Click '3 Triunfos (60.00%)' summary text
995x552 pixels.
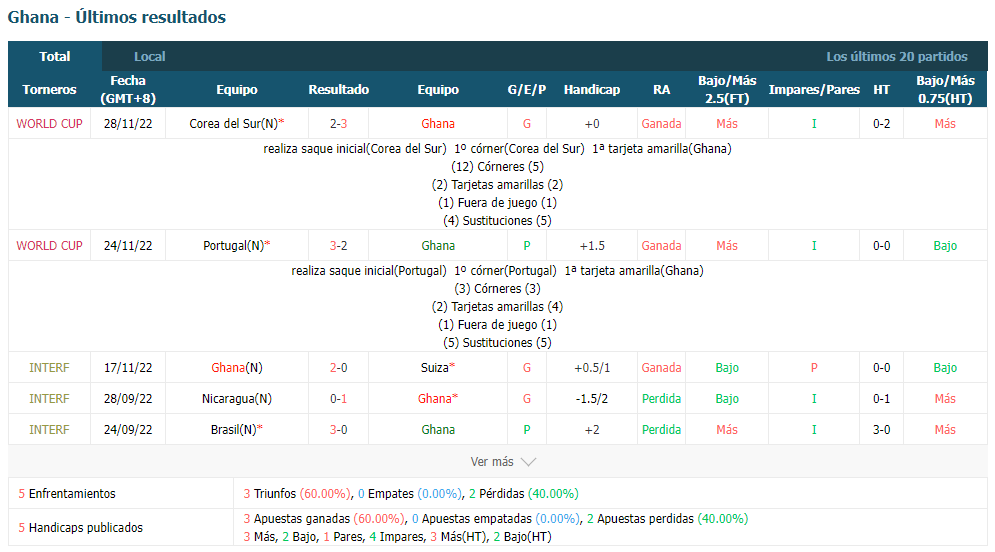(x=297, y=494)
